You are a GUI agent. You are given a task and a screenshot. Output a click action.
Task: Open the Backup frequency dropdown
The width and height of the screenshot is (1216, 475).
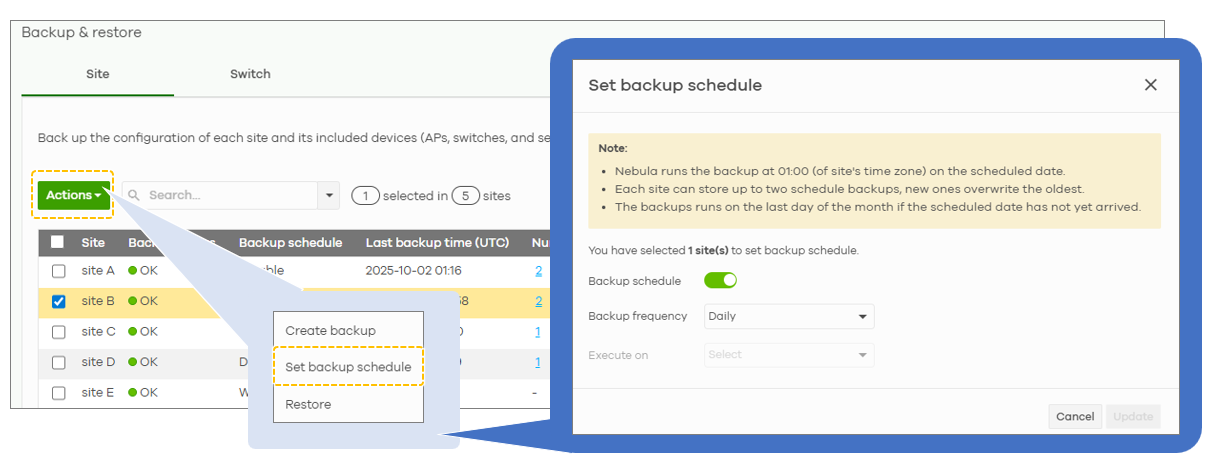pos(788,317)
